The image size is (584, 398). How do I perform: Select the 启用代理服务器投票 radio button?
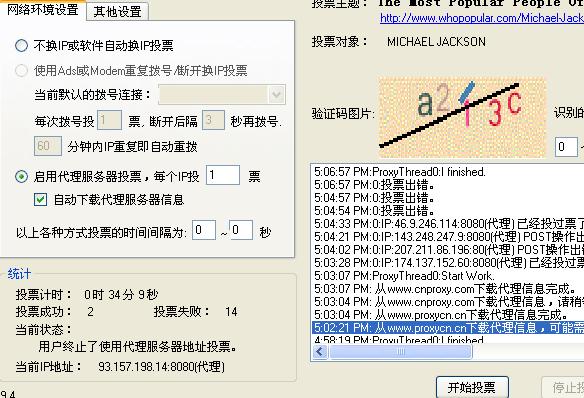point(21,176)
